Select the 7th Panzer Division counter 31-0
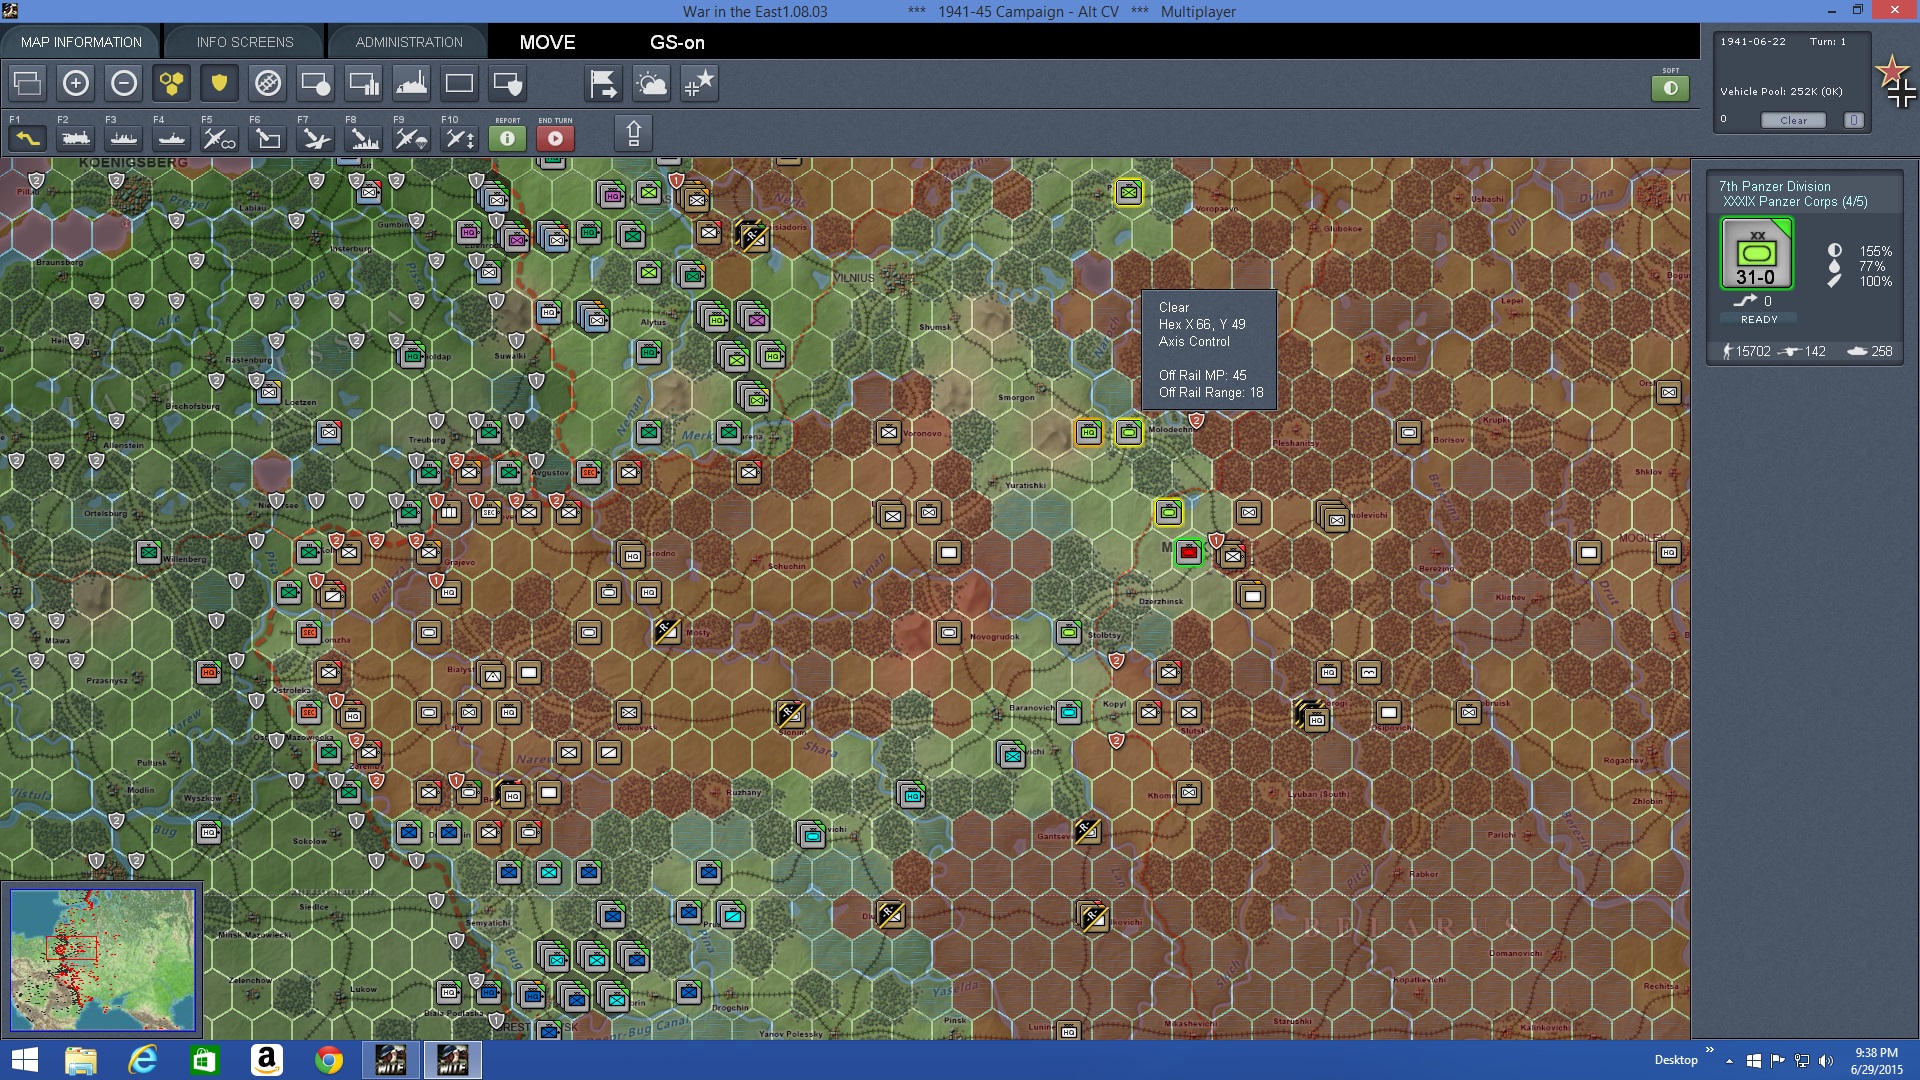The height and width of the screenshot is (1080, 1920). click(1757, 254)
